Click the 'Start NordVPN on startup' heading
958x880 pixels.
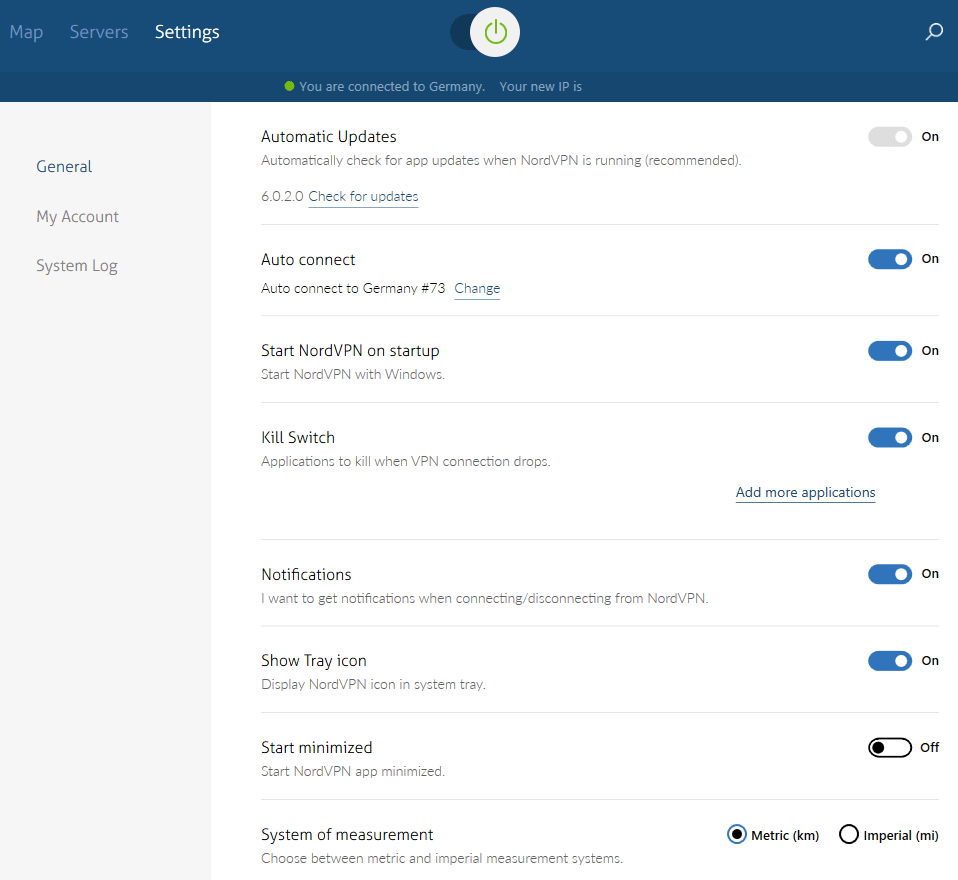[x=350, y=351]
